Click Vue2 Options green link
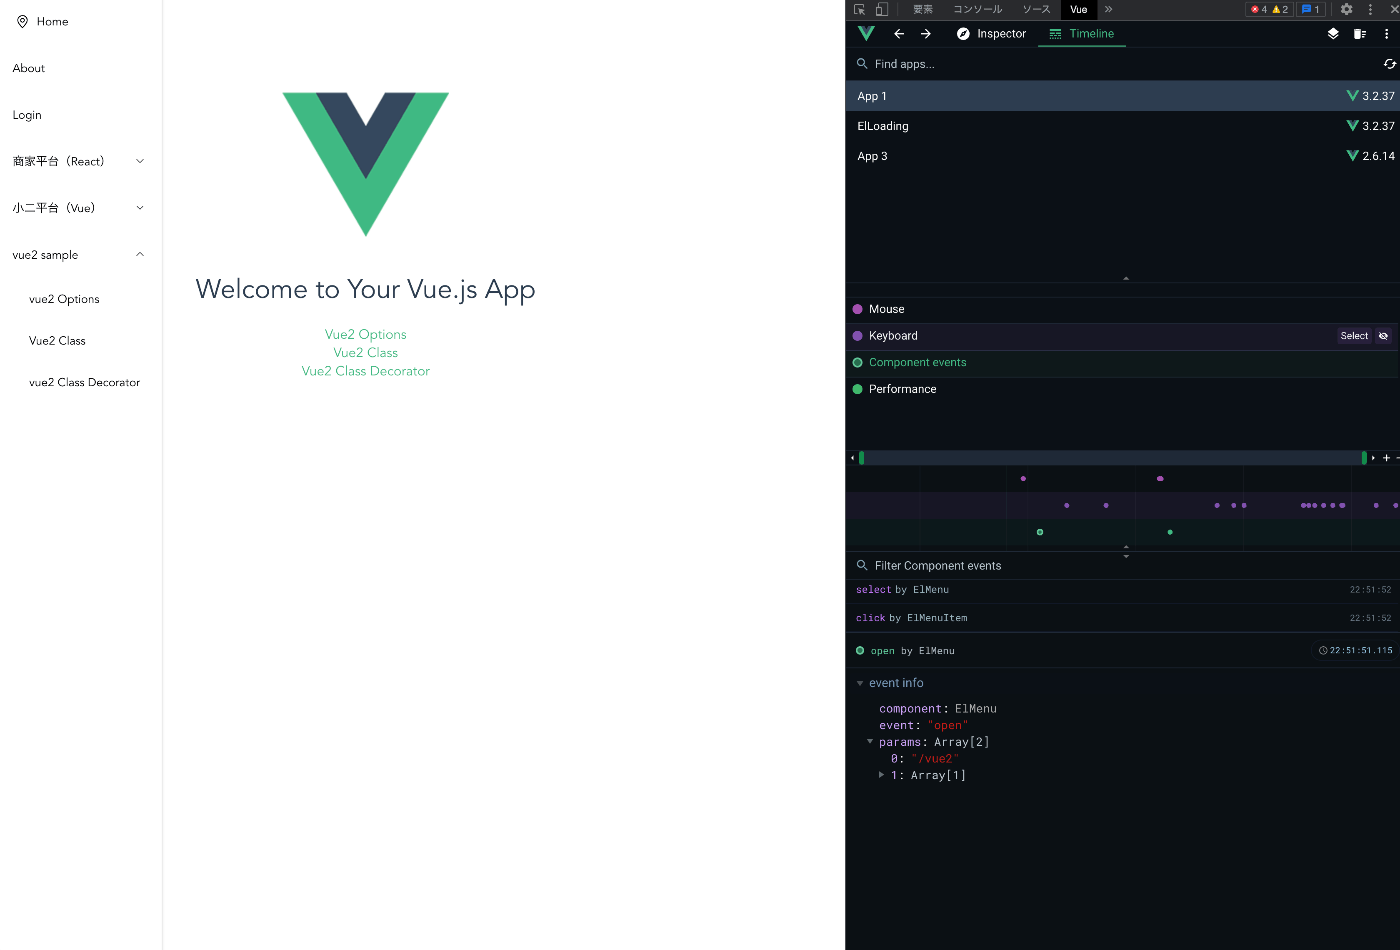Viewport: 1400px width, 950px height. click(366, 334)
